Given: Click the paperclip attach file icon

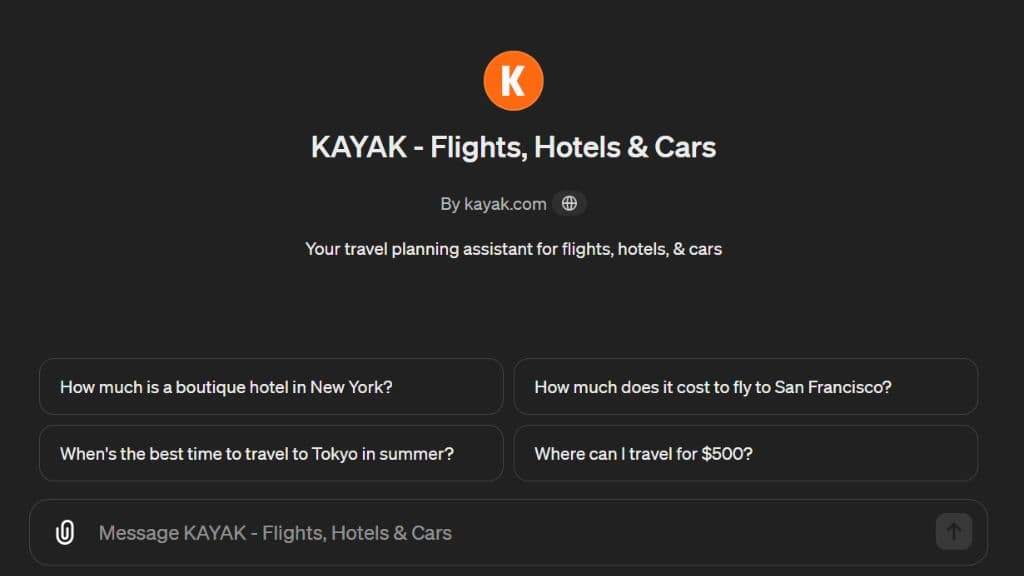Looking at the screenshot, I should 65,533.
